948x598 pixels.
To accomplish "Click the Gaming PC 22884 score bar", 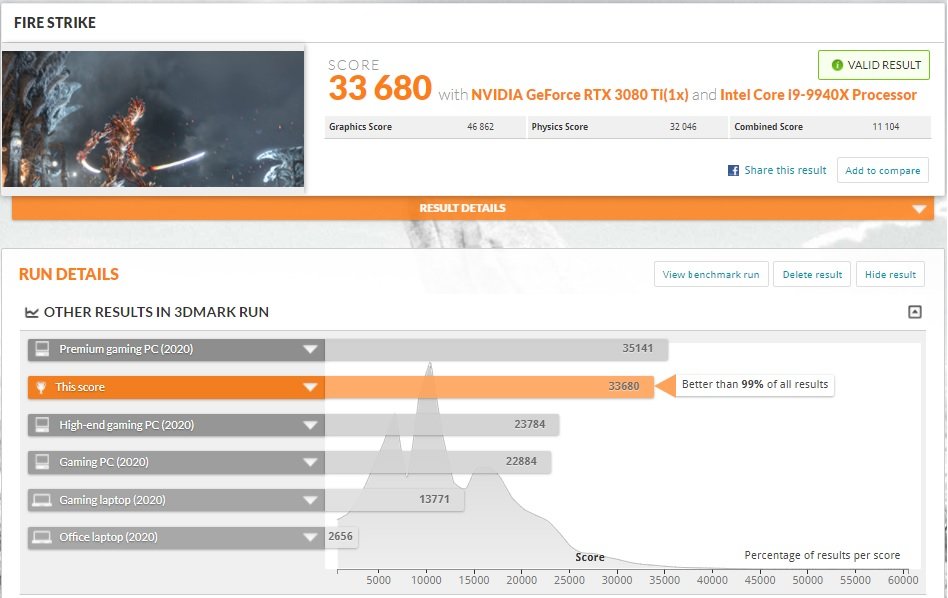I will tap(438, 462).
